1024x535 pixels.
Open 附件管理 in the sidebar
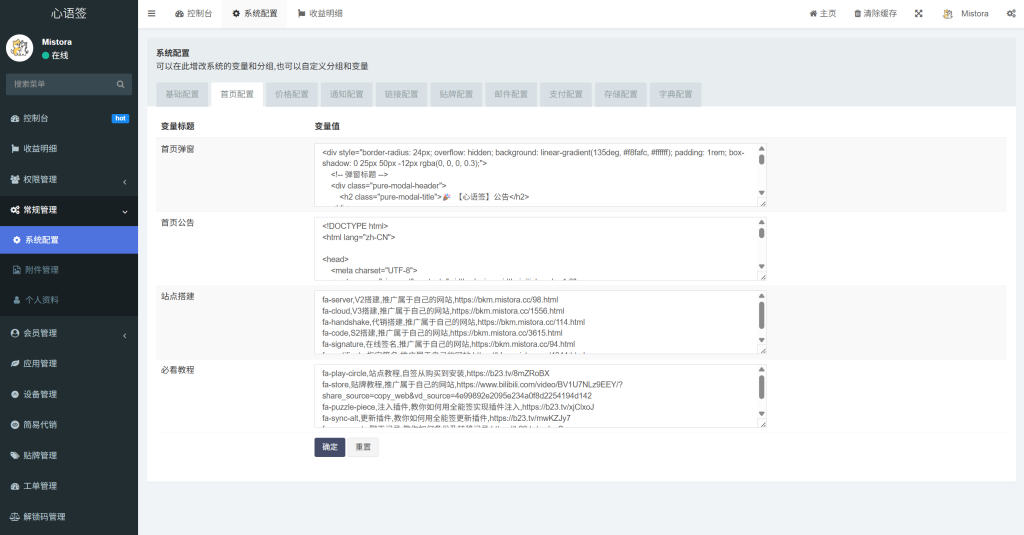tap(69, 270)
